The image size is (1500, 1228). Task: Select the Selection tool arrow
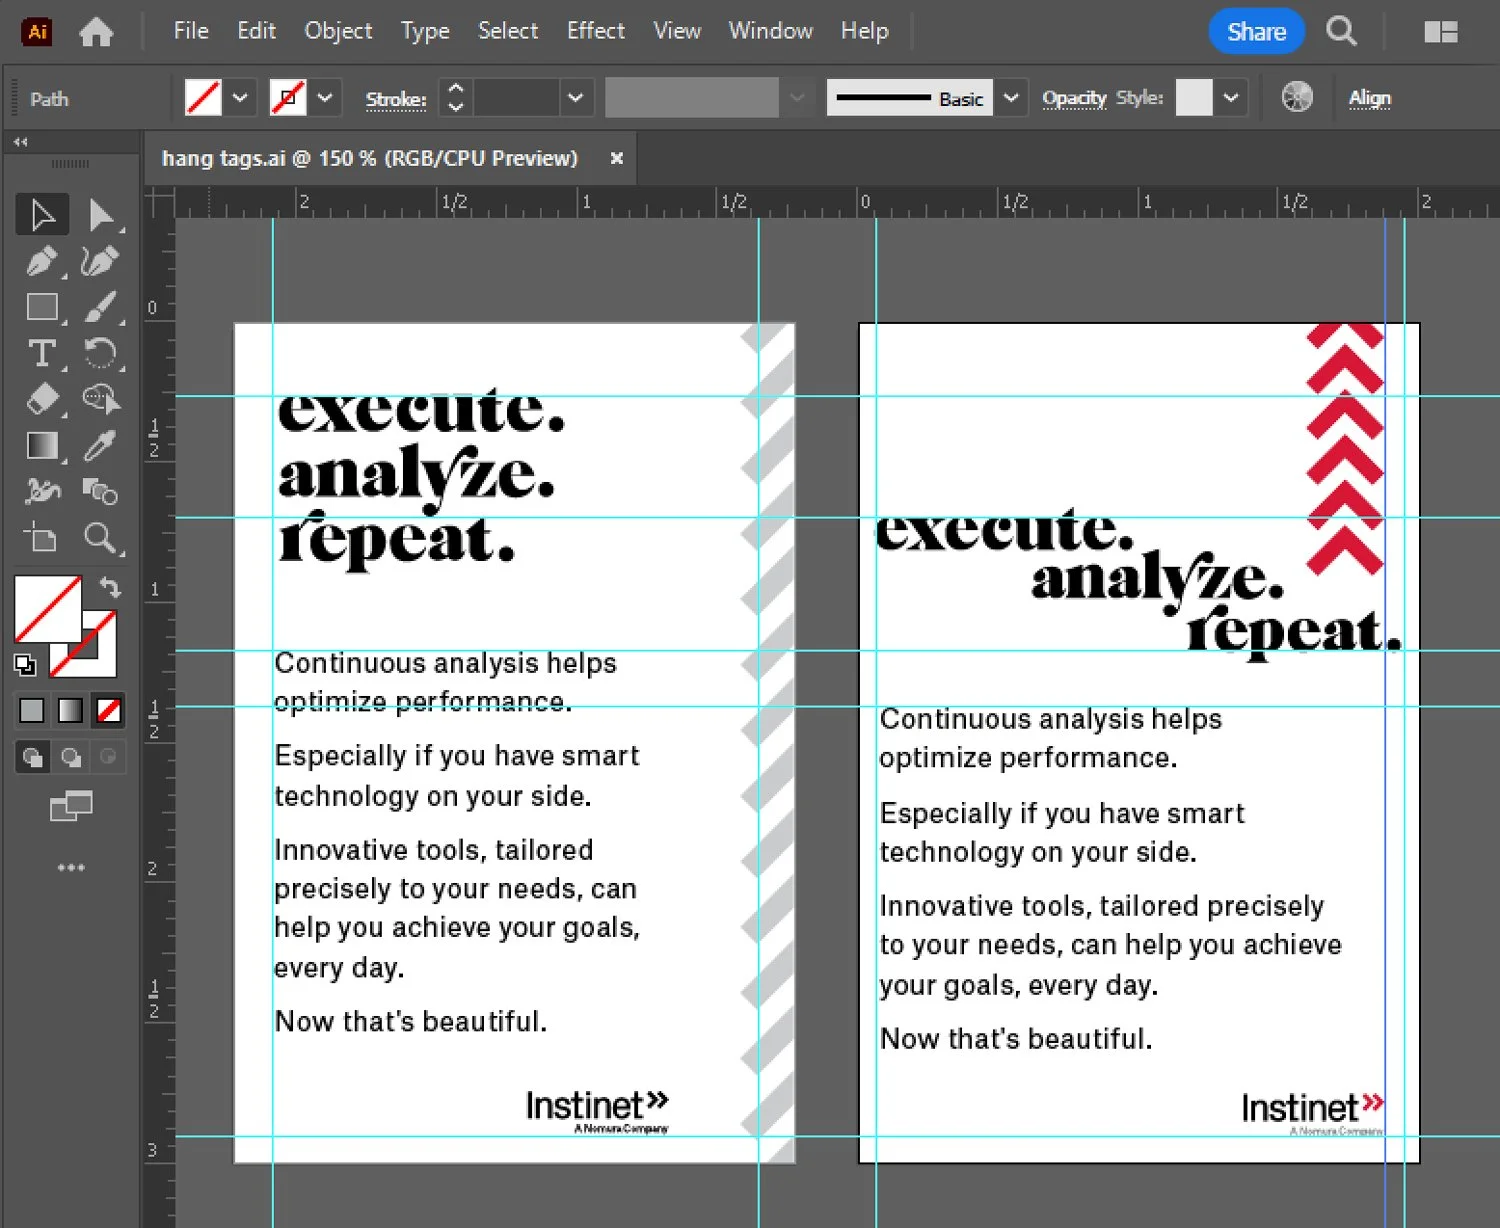[x=42, y=215]
